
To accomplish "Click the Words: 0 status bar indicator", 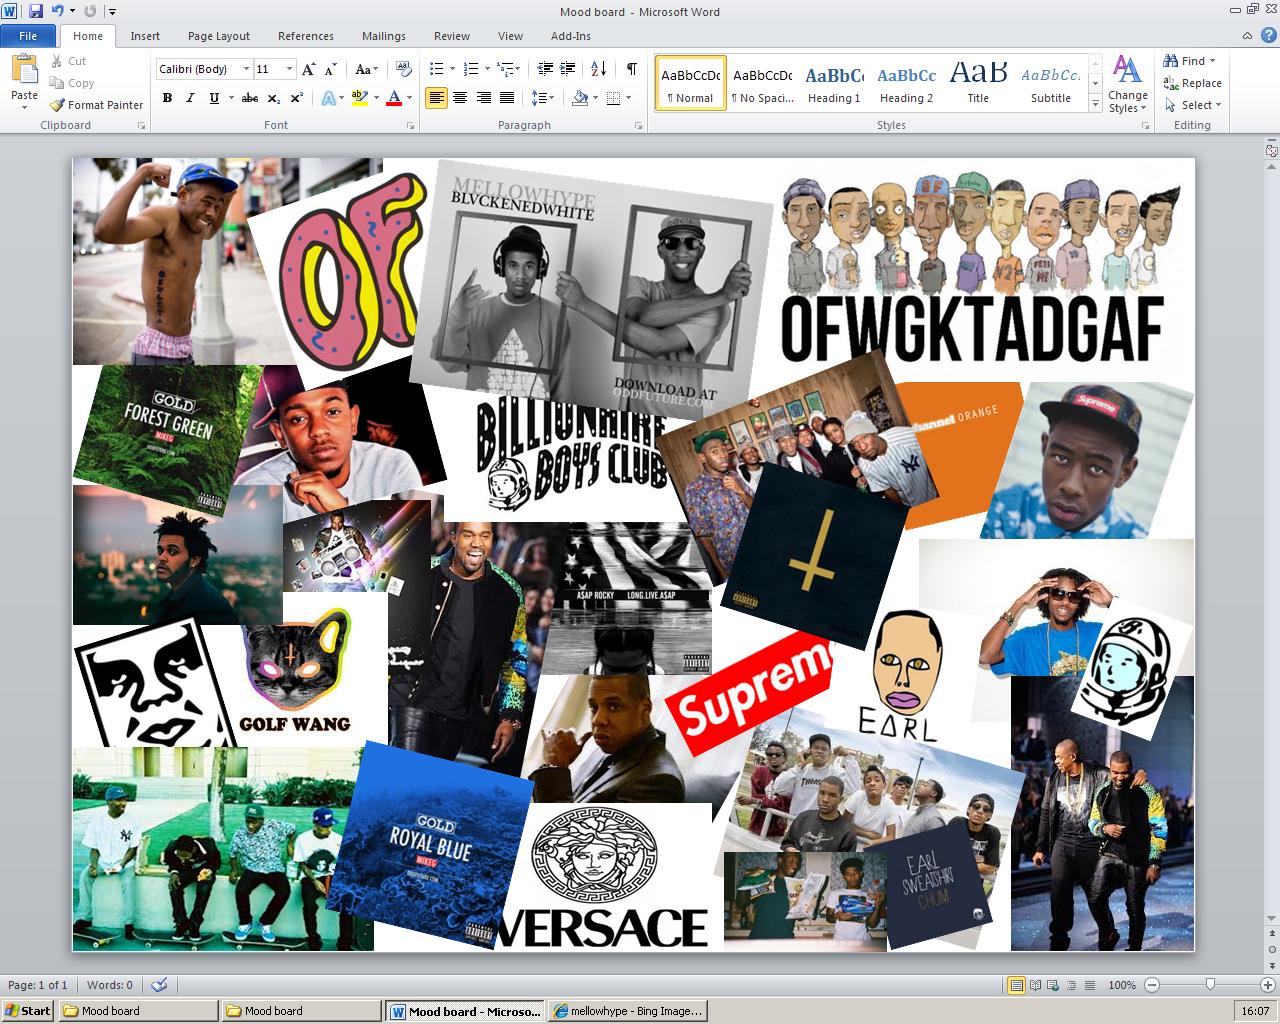I will [110, 985].
